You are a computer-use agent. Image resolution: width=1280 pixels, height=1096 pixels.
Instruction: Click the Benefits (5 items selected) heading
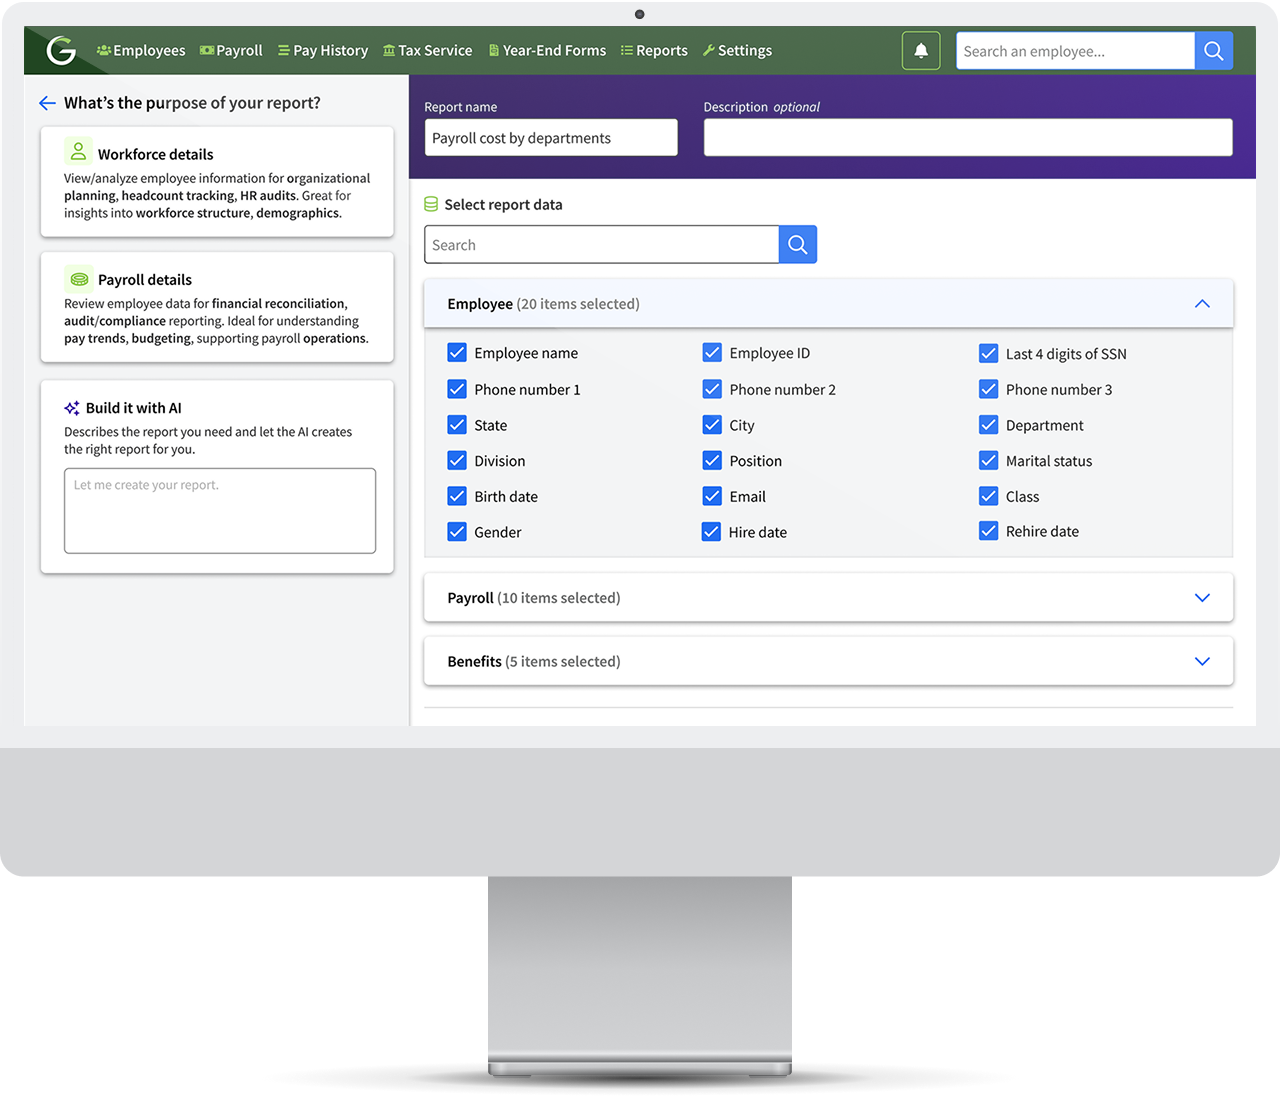click(x=534, y=662)
